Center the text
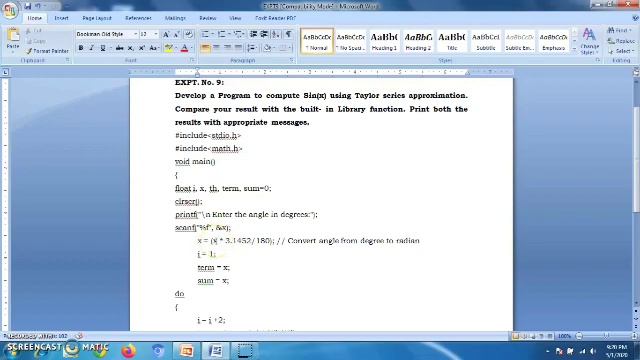Image resolution: width=640 pixels, height=360 pixels. click(216, 48)
